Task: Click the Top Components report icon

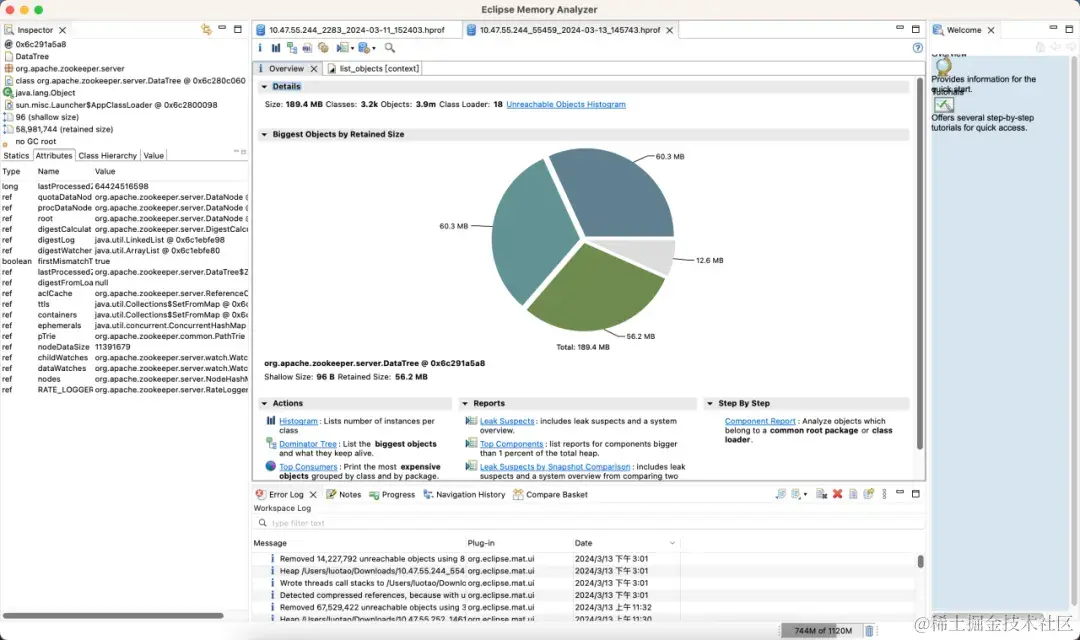Action: pos(471,443)
